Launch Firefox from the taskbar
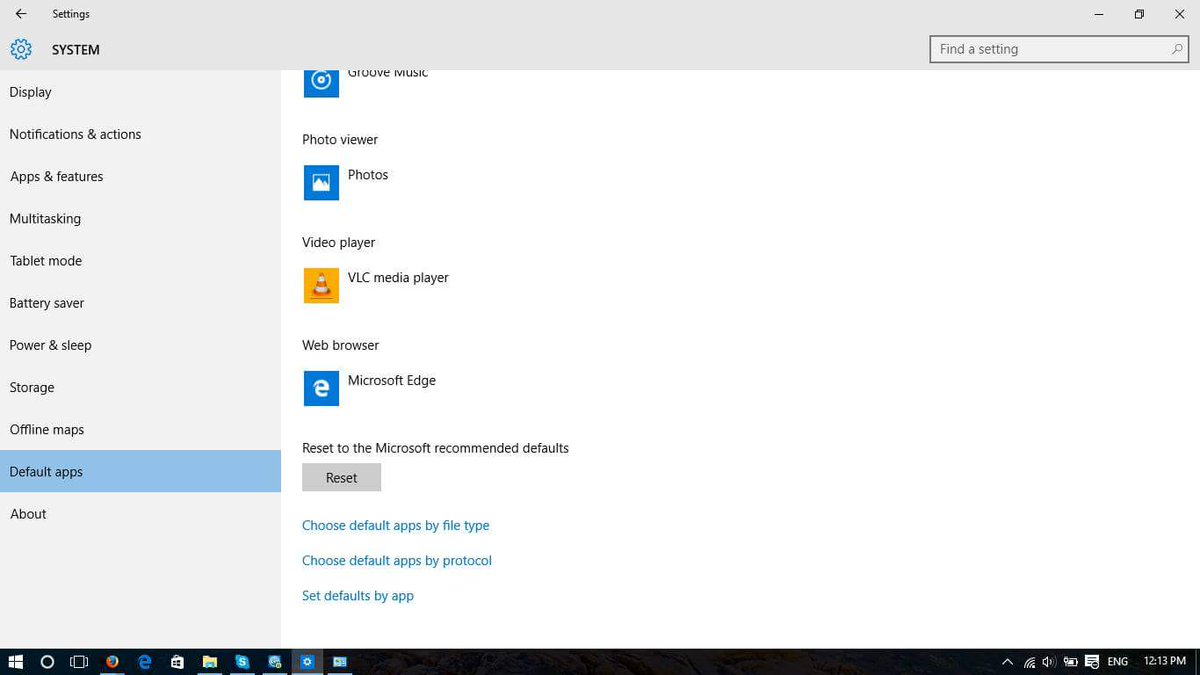The width and height of the screenshot is (1200, 675). pos(112,662)
